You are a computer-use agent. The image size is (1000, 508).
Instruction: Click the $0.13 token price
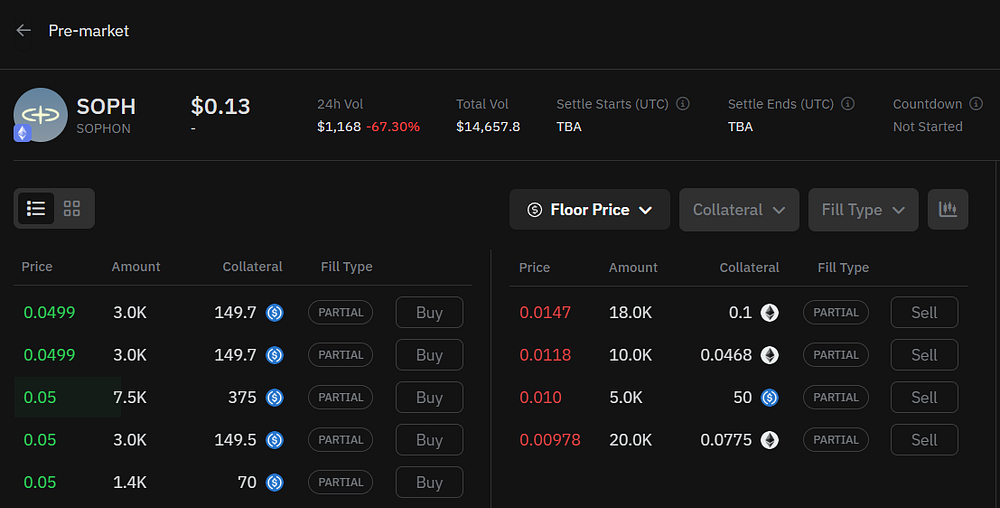point(221,106)
